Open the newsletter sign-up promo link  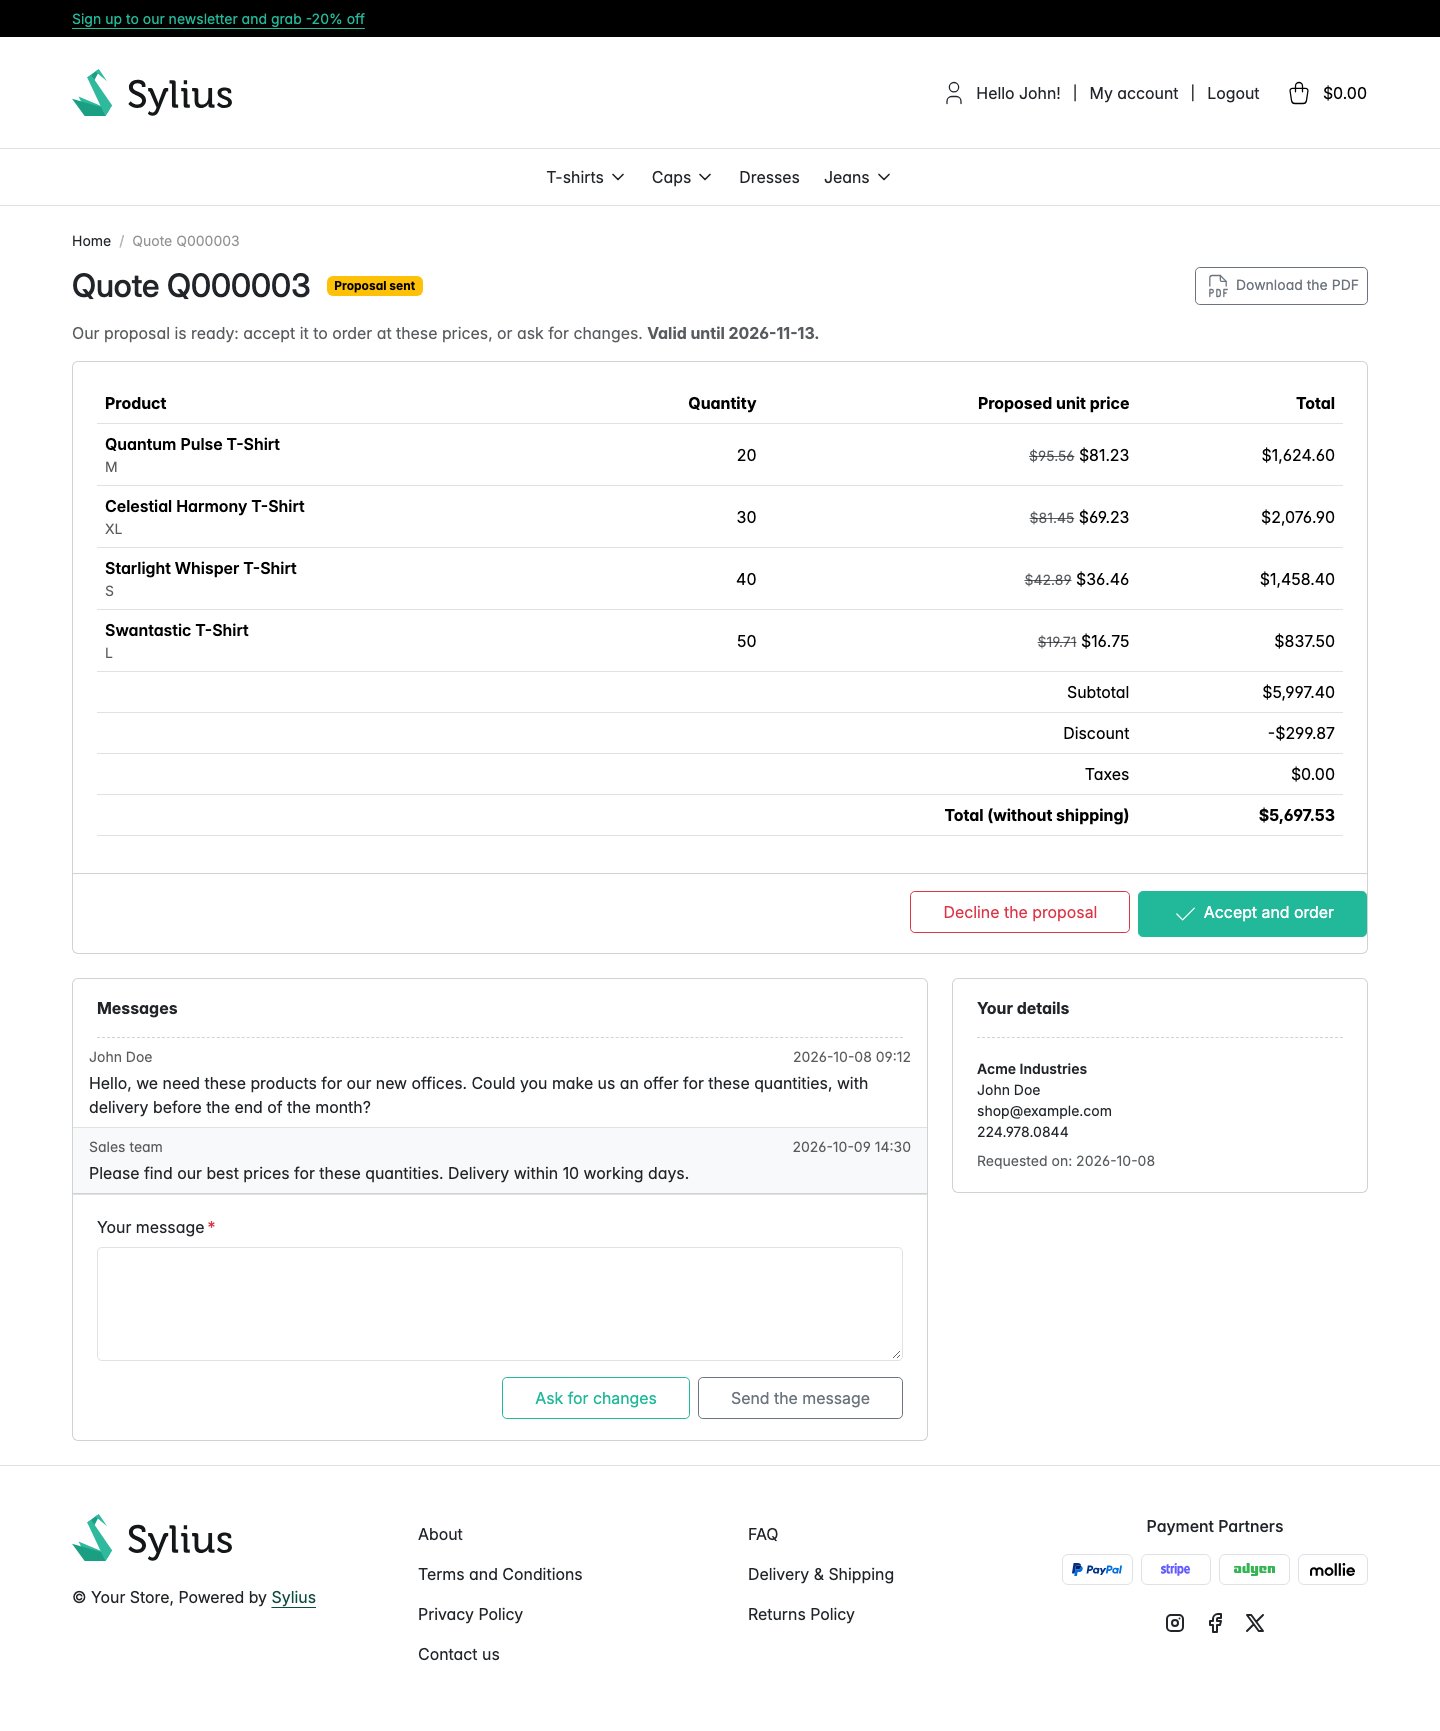coord(218,19)
